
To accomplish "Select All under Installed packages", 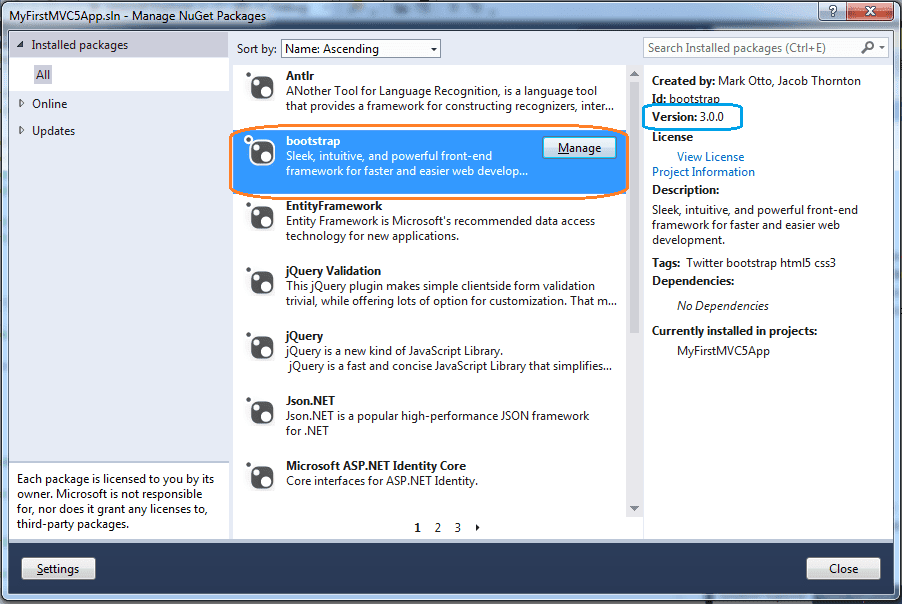I will click(x=43, y=75).
